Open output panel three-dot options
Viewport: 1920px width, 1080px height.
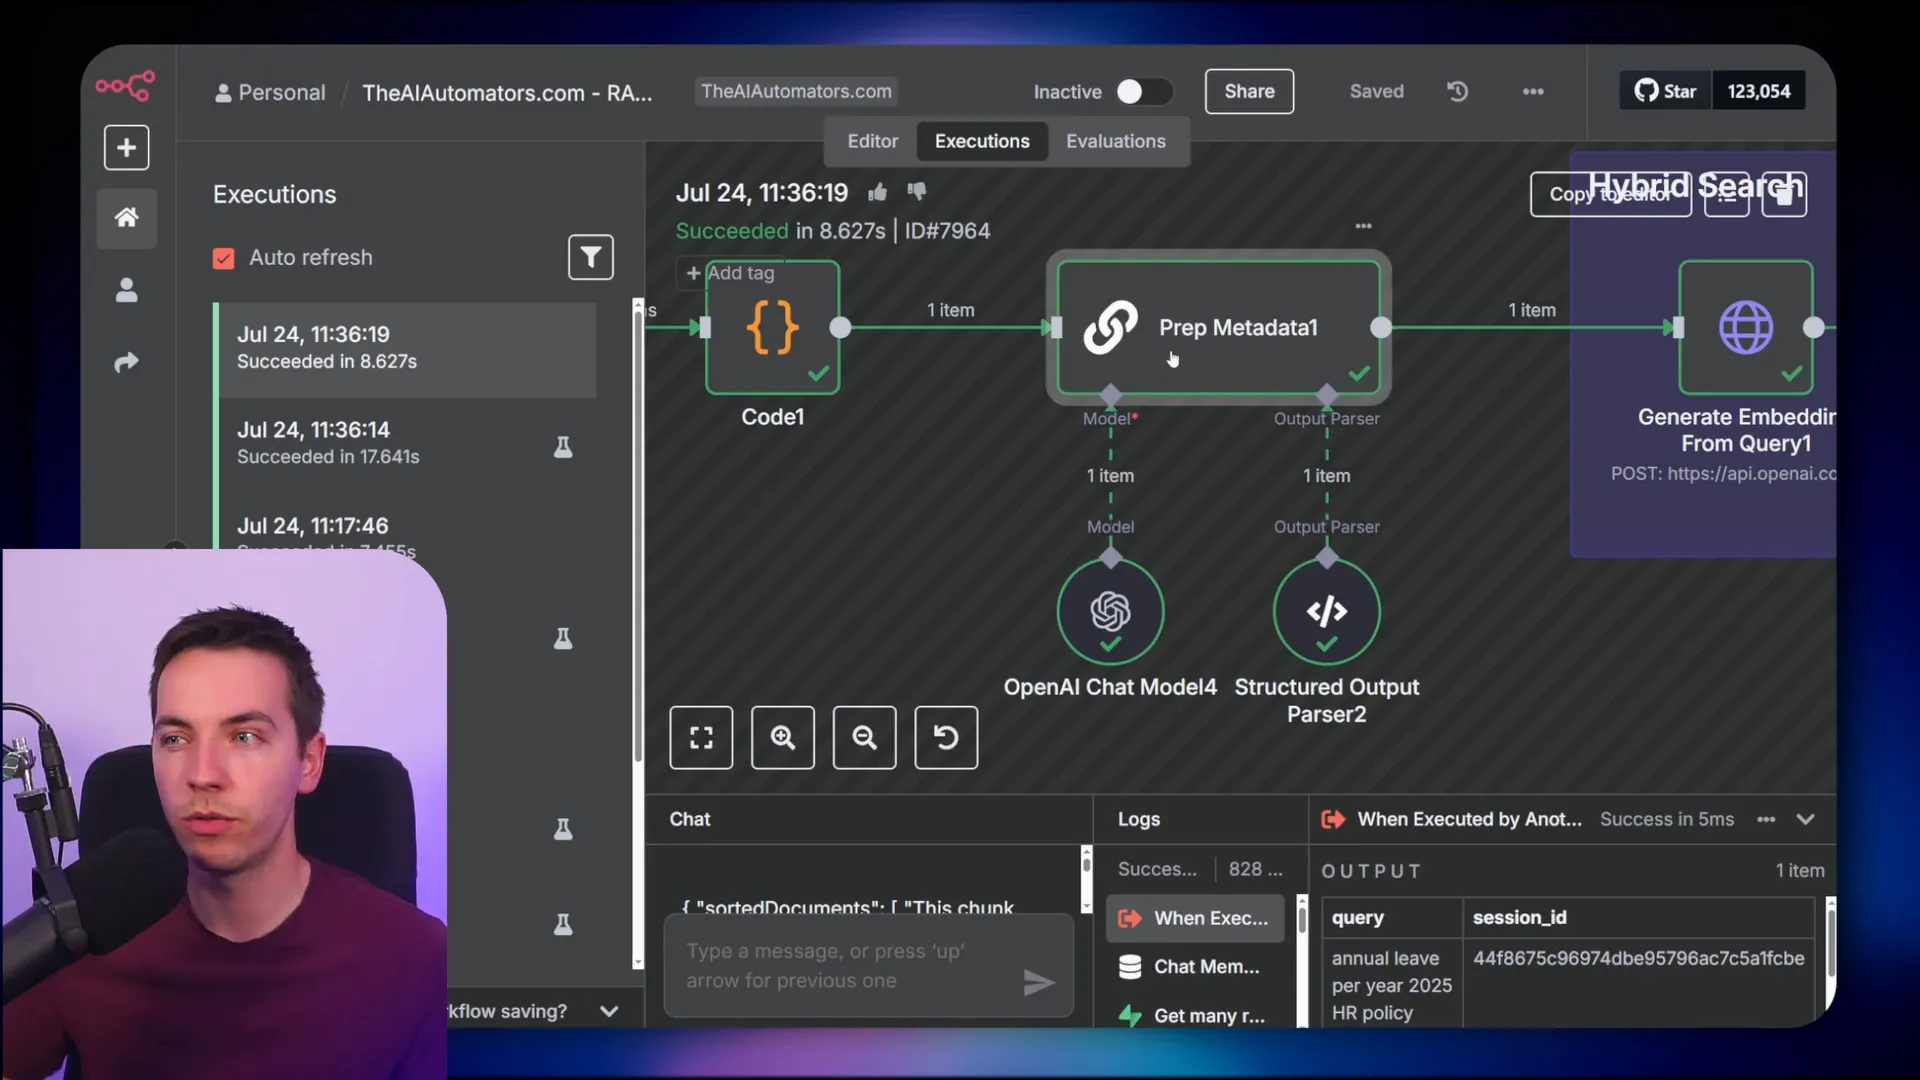pyautogui.click(x=1766, y=819)
